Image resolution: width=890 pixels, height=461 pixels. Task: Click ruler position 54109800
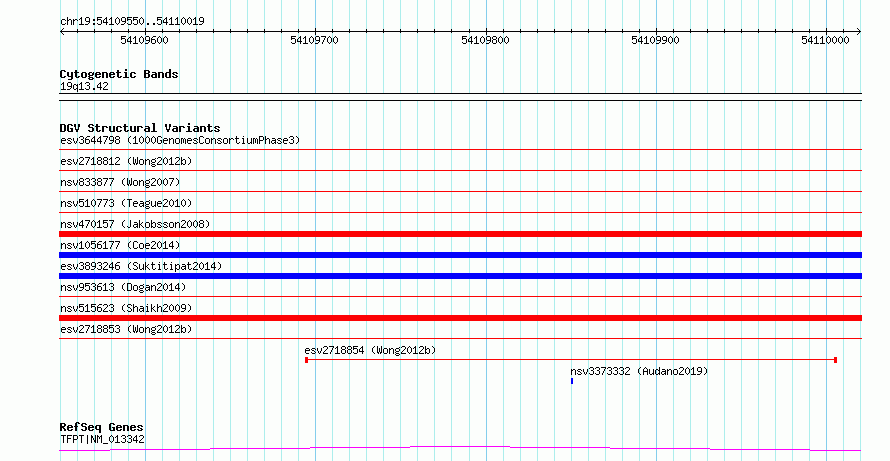(485, 40)
